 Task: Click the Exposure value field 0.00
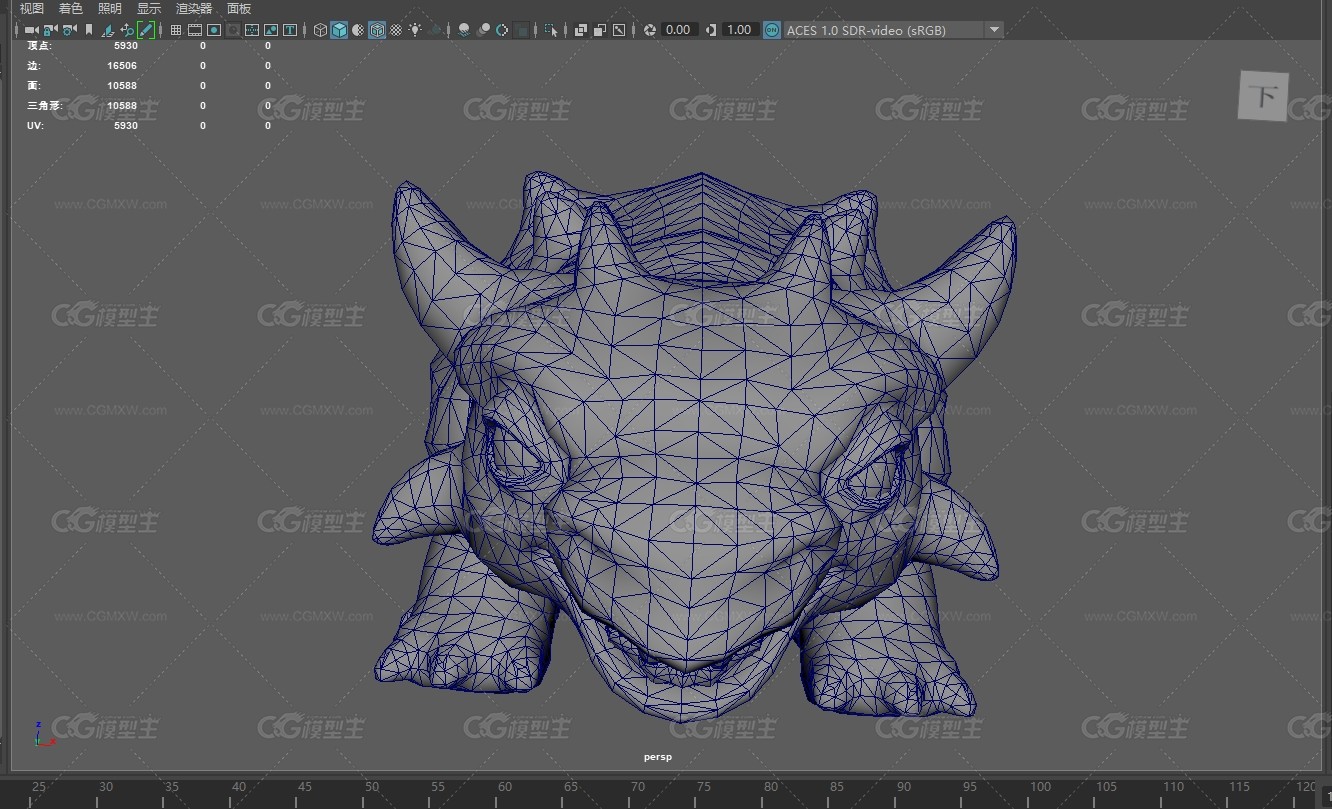[x=679, y=30]
